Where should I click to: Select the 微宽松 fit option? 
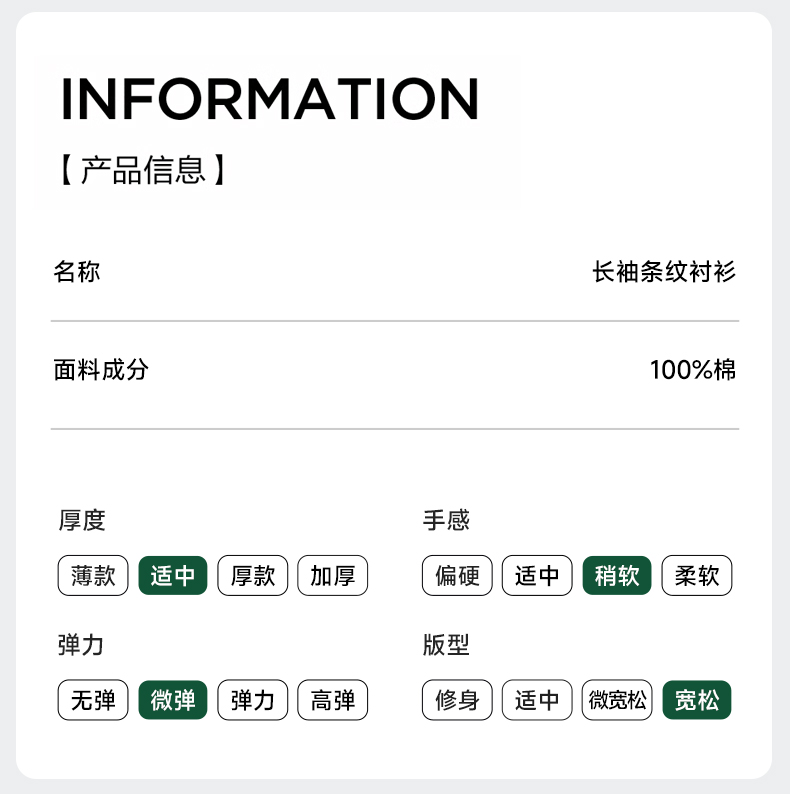617,700
